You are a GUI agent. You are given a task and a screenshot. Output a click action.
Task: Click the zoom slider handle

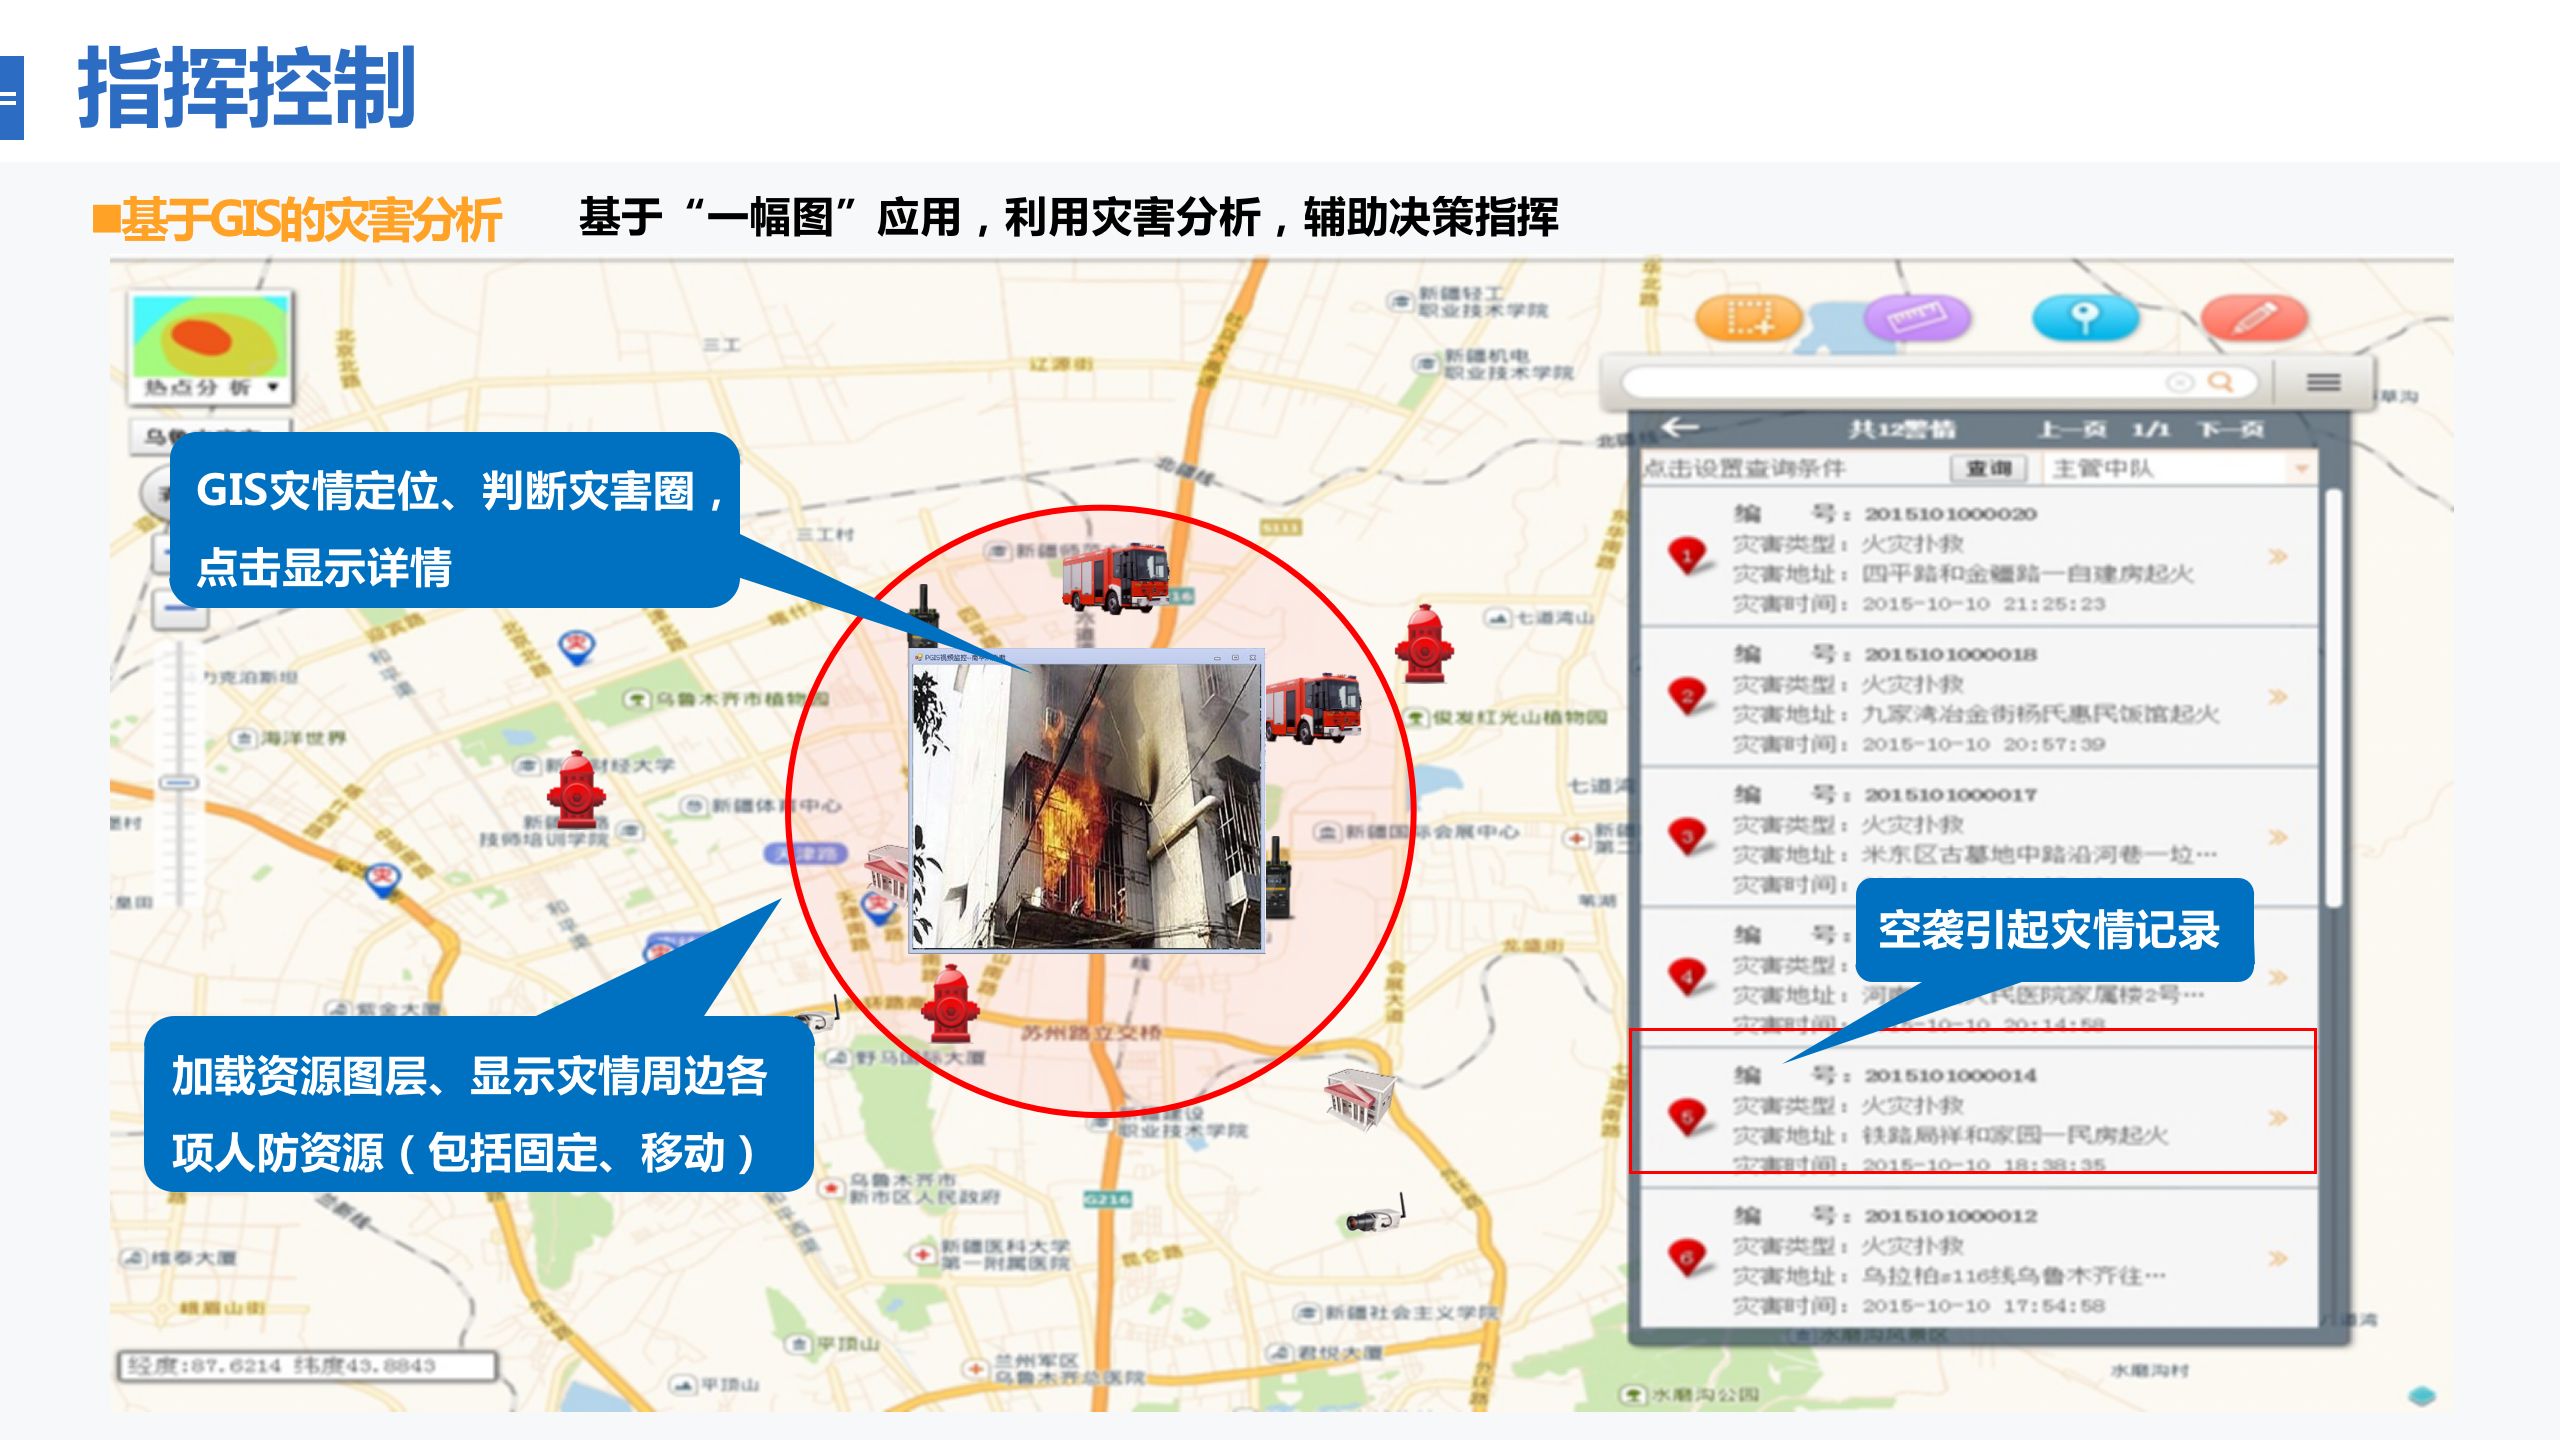pos(180,782)
